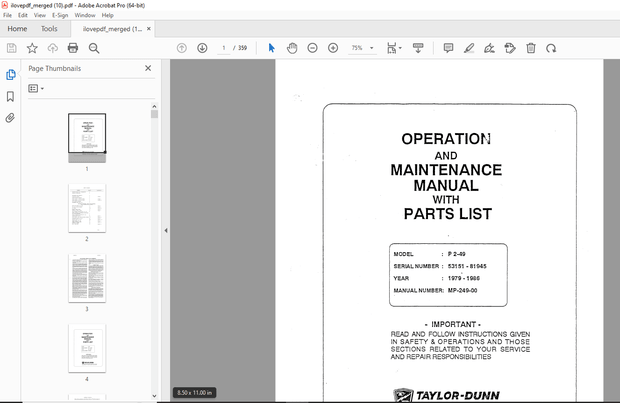Click the Page Thumbnails panel title

(55, 68)
